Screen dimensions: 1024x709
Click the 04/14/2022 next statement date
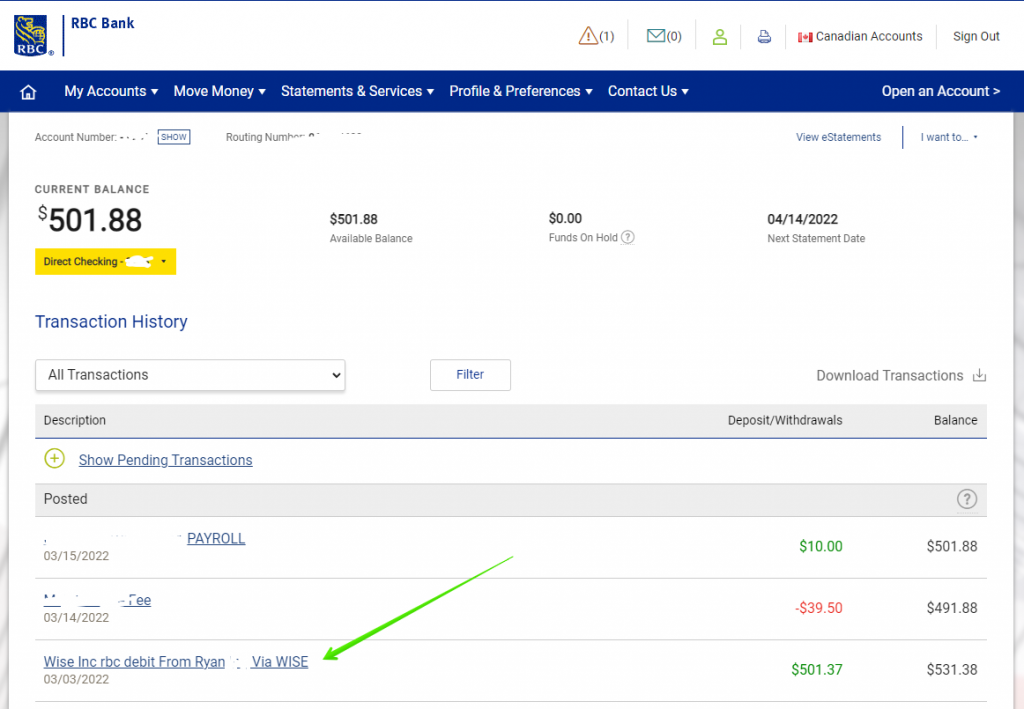point(802,219)
